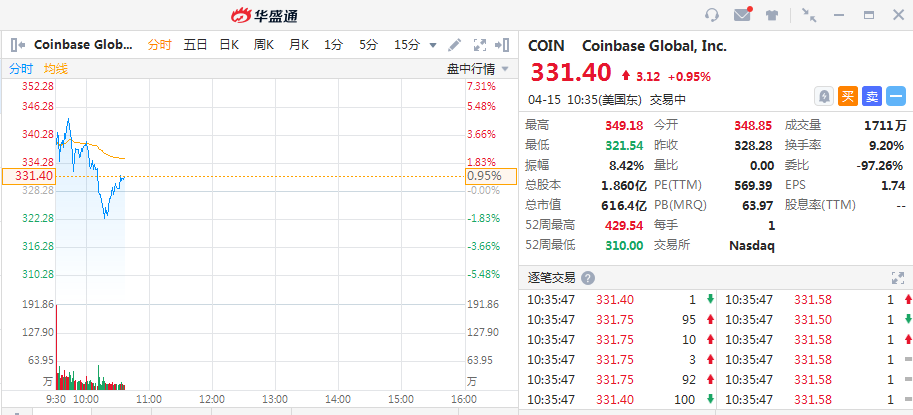
Task: Expand the chart to fullscreen
Action: coord(479,45)
